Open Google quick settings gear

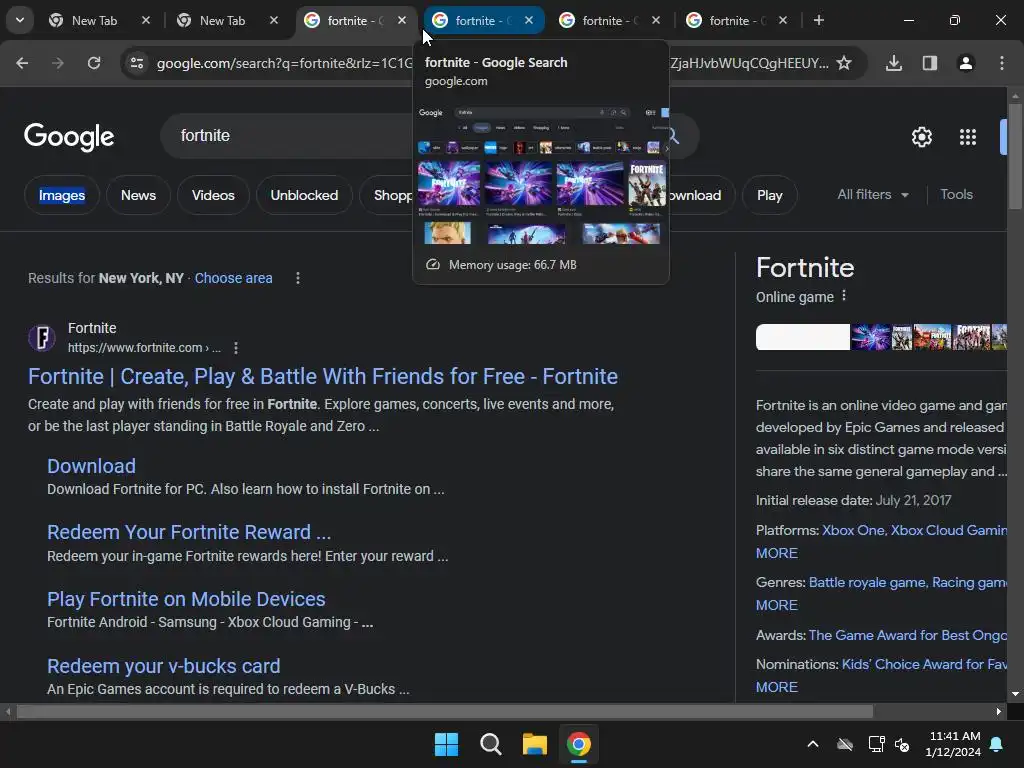921,137
